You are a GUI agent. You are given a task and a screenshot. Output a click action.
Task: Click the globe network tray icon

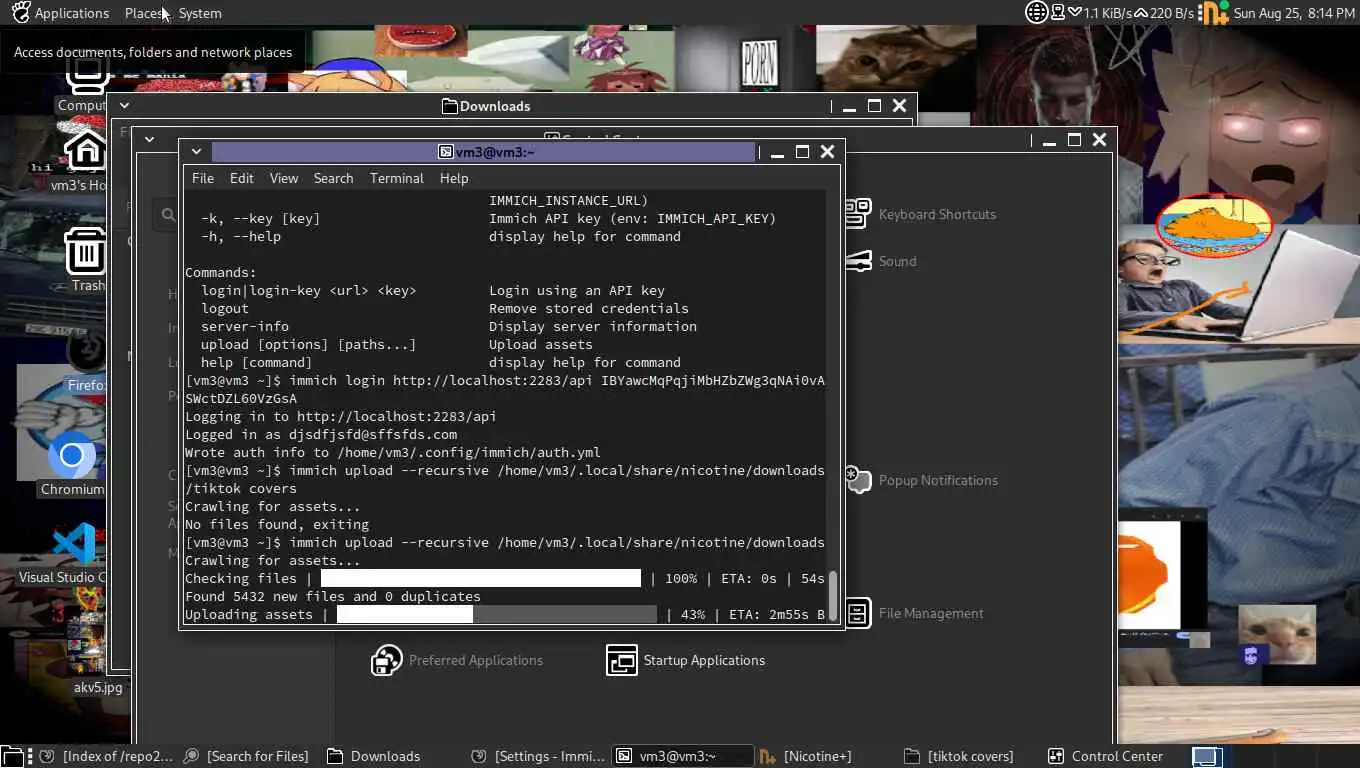(x=1036, y=13)
